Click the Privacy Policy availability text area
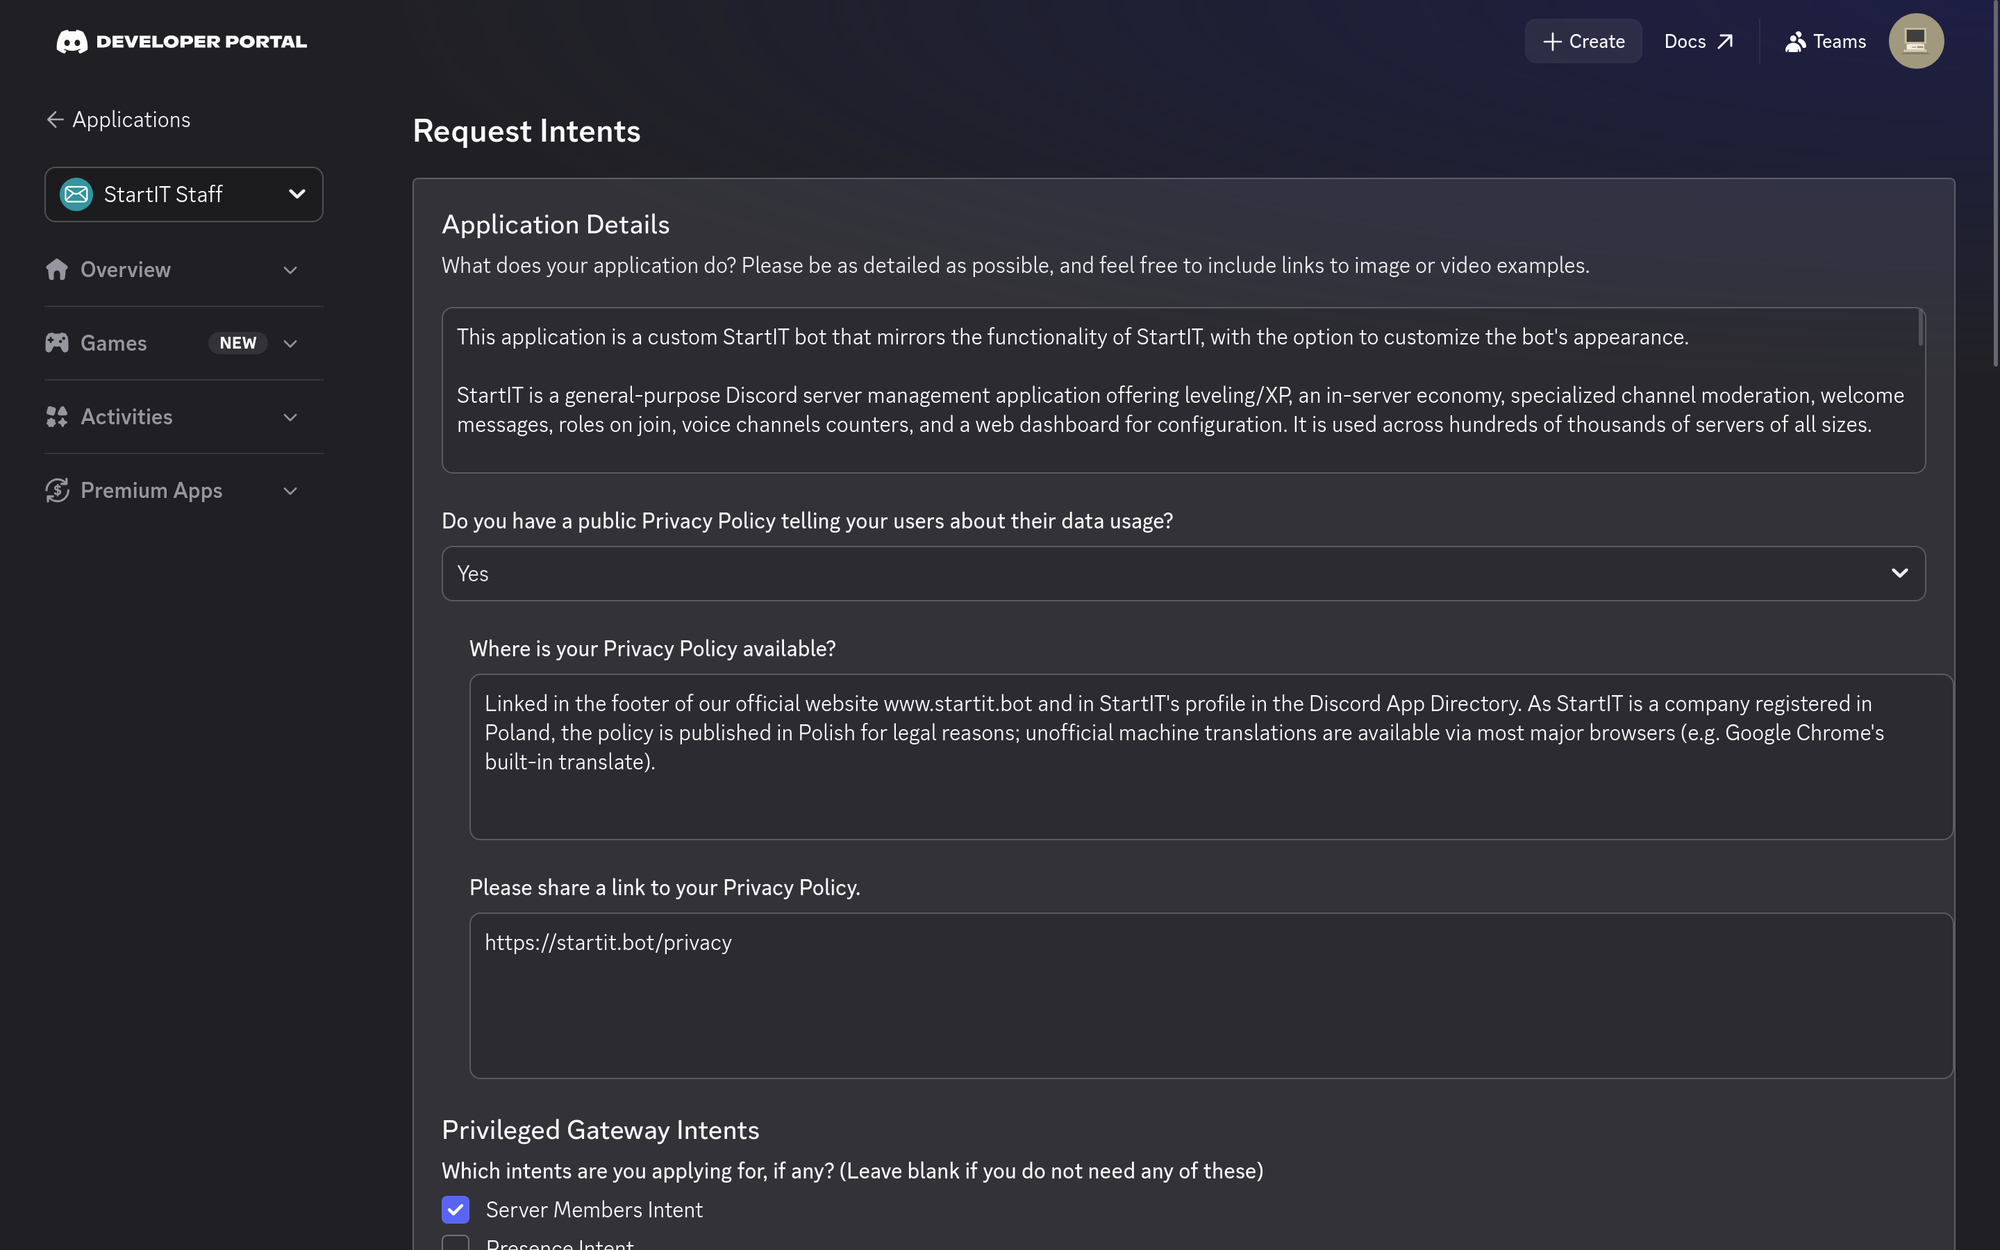Viewport: 2000px width, 1250px height. click(x=1211, y=757)
